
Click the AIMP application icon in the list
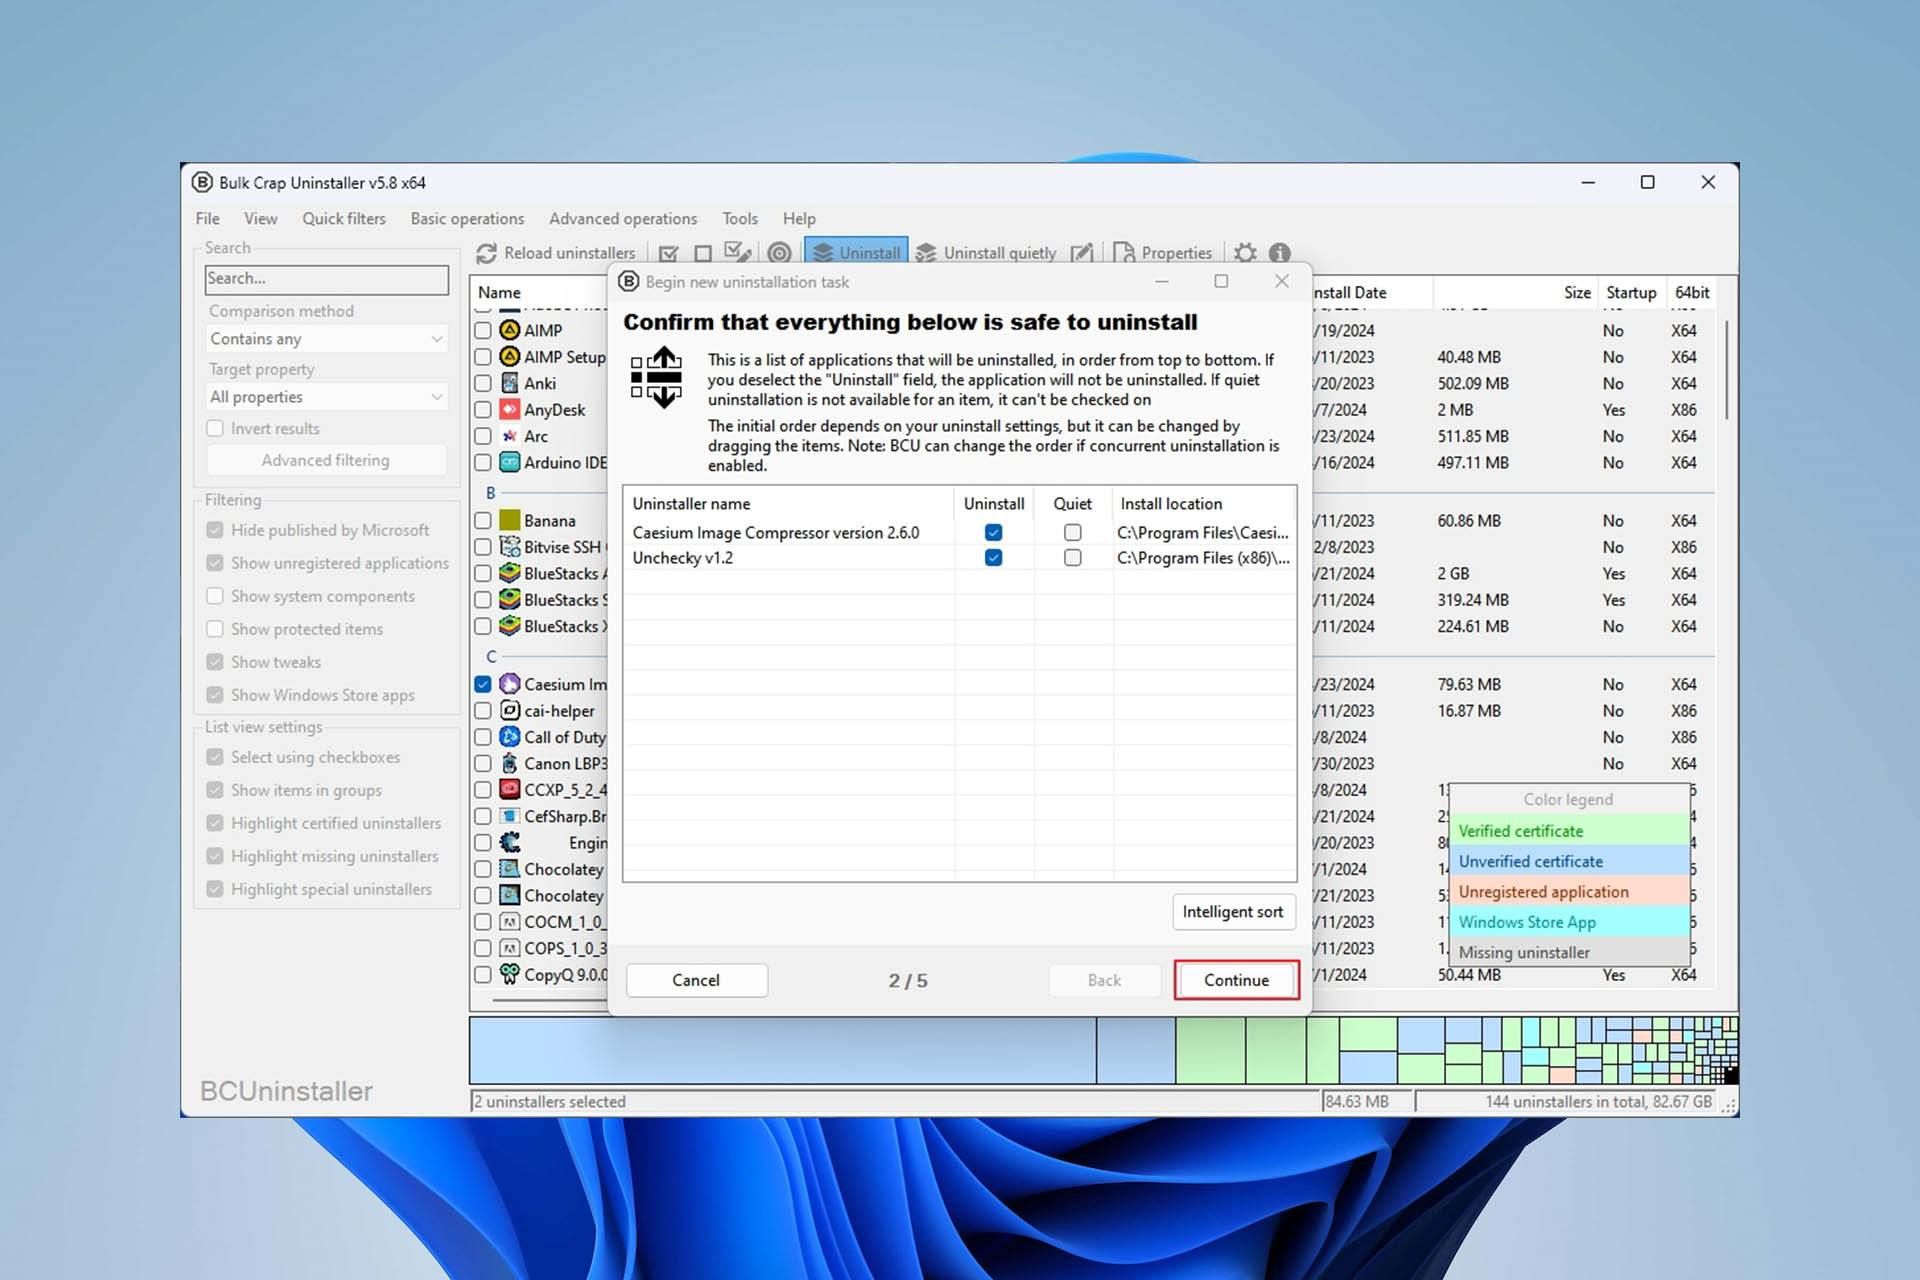click(510, 330)
